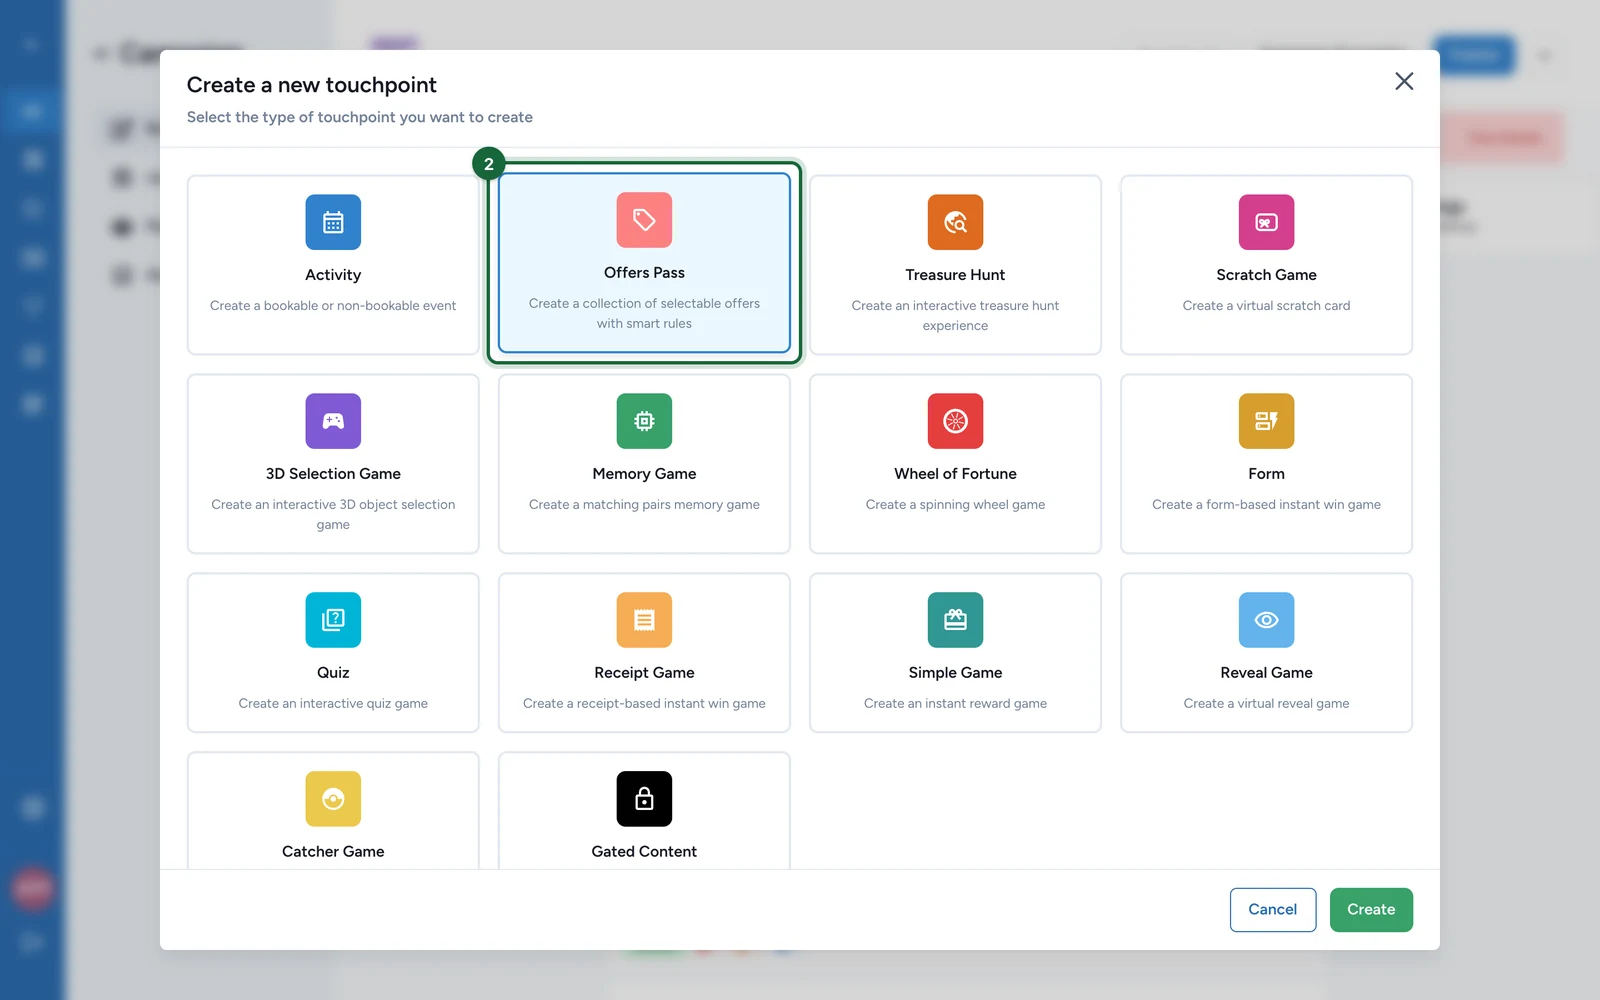1600x1000 pixels.
Task: Click the 'Receipt Game' title text
Action: [x=644, y=673]
